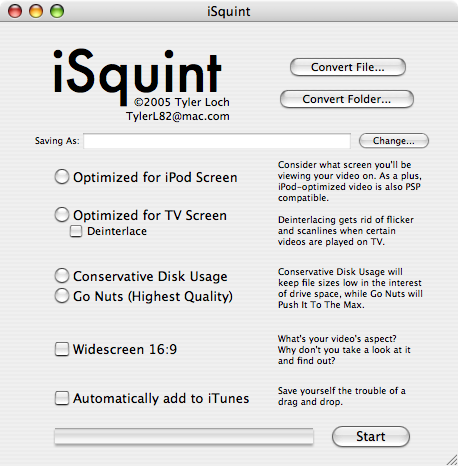Choose Conservative Disk Usage radio button
Image resolution: width=458 pixels, height=466 pixels.
point(62,276)
